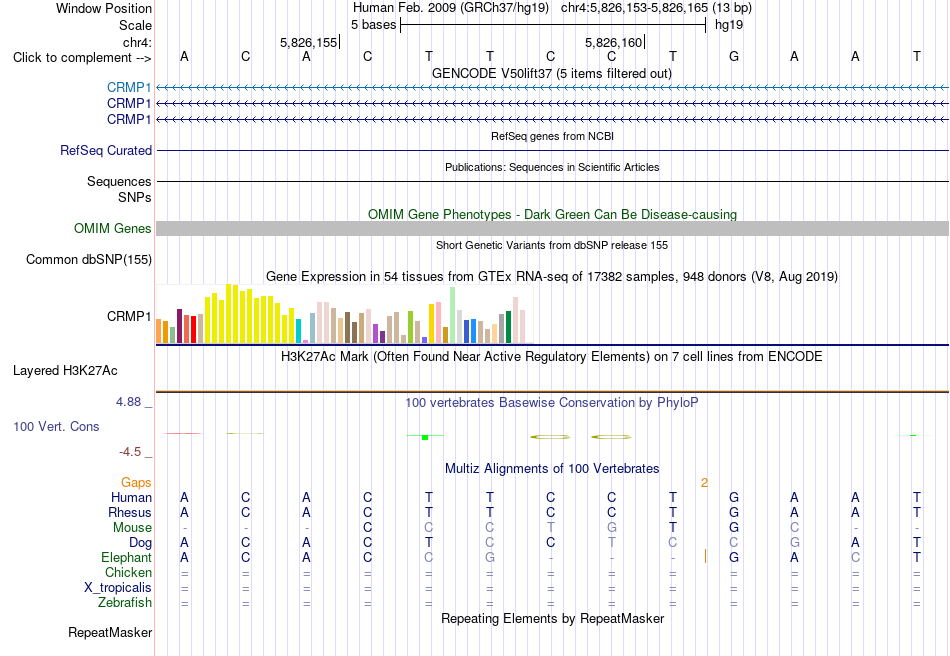The height and width of the screenshot is (656, 950).
Task: Click the Chicken species label
Action: [128, 572]
